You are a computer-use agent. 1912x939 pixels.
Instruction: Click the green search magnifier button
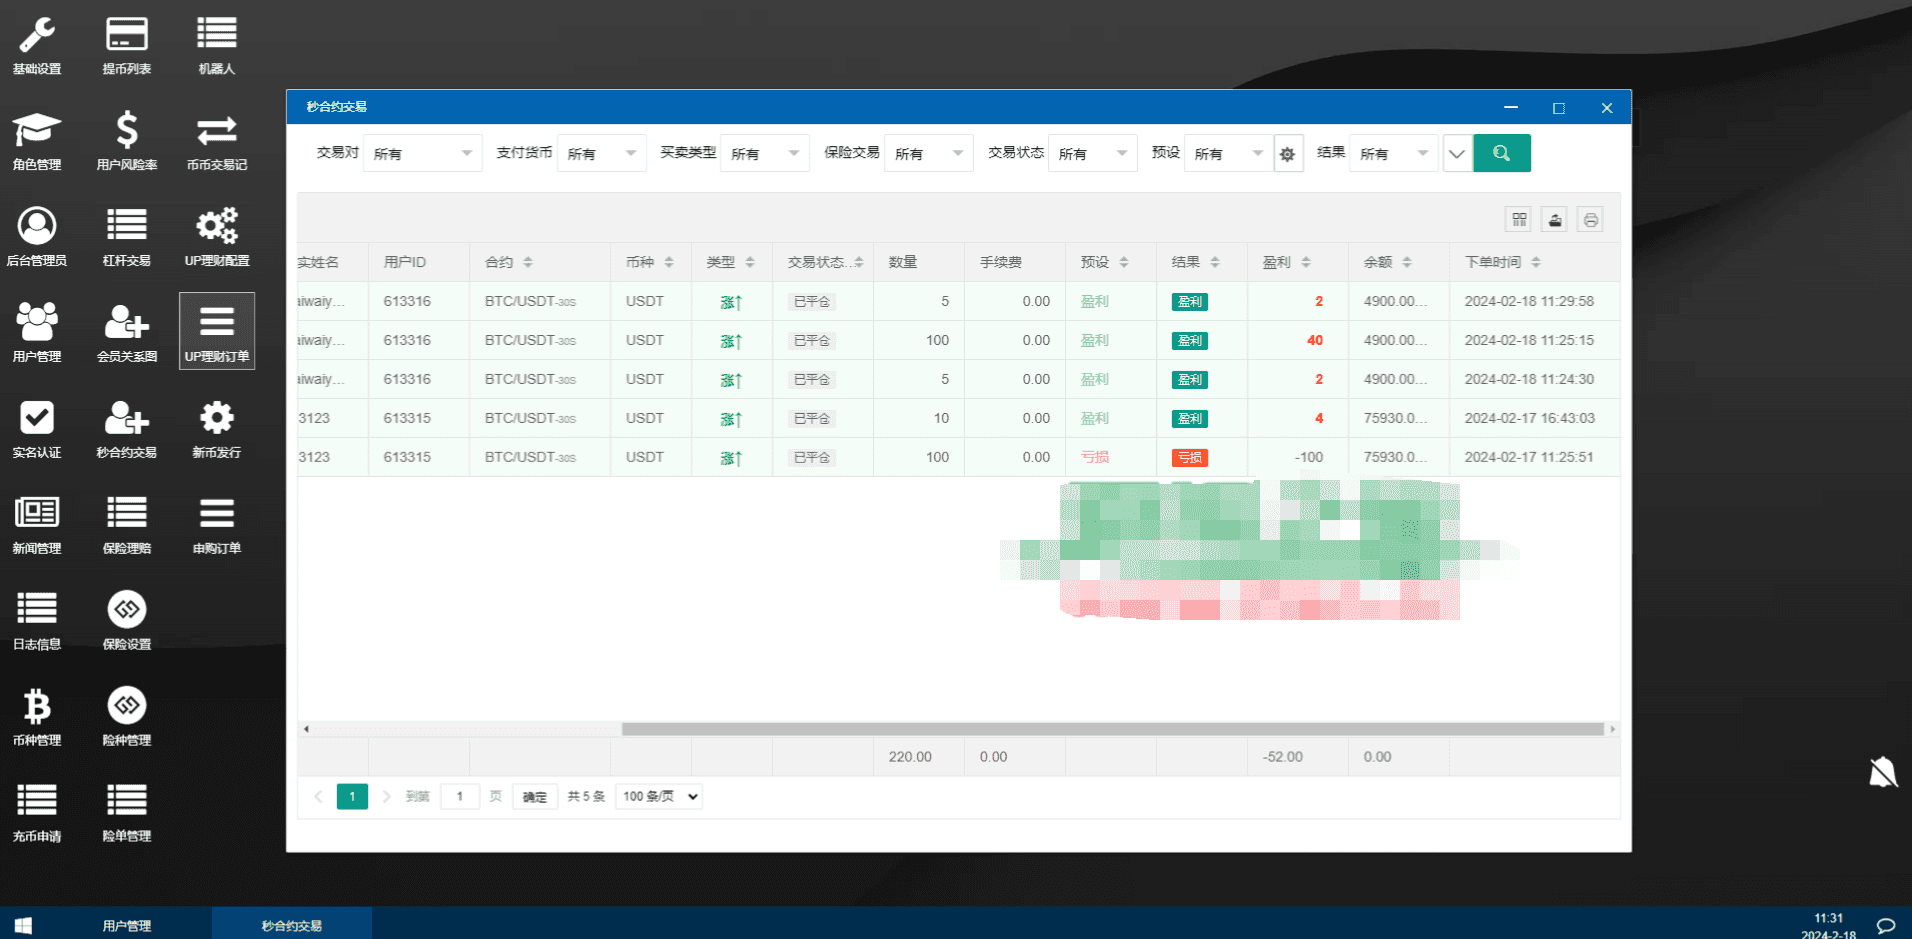coord(1501,153)
